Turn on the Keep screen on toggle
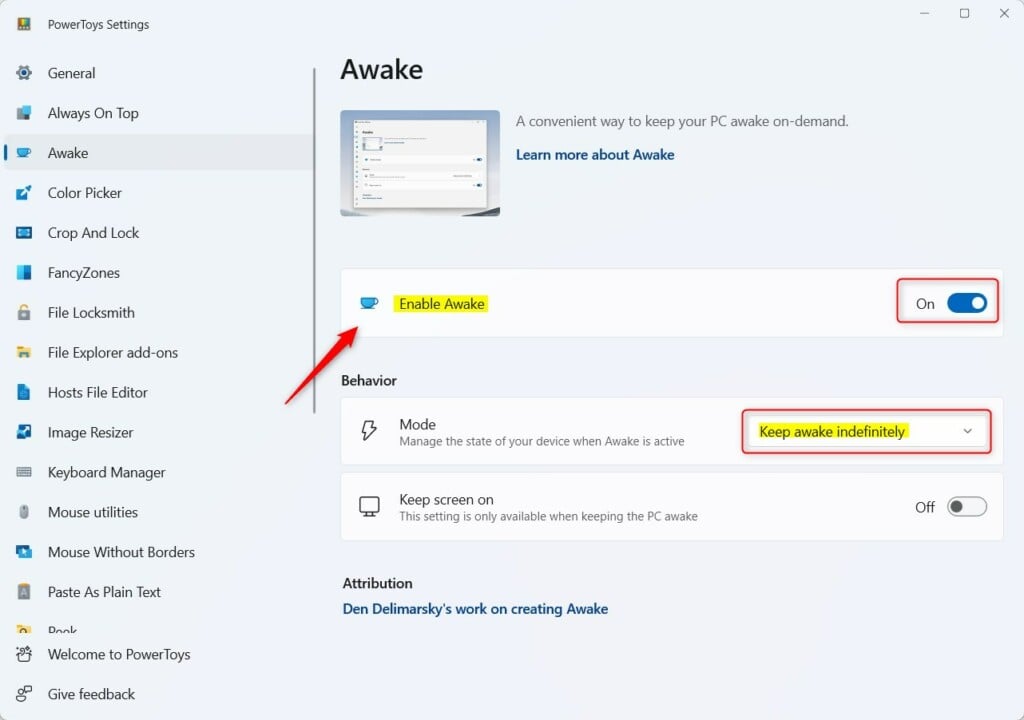 967,506
